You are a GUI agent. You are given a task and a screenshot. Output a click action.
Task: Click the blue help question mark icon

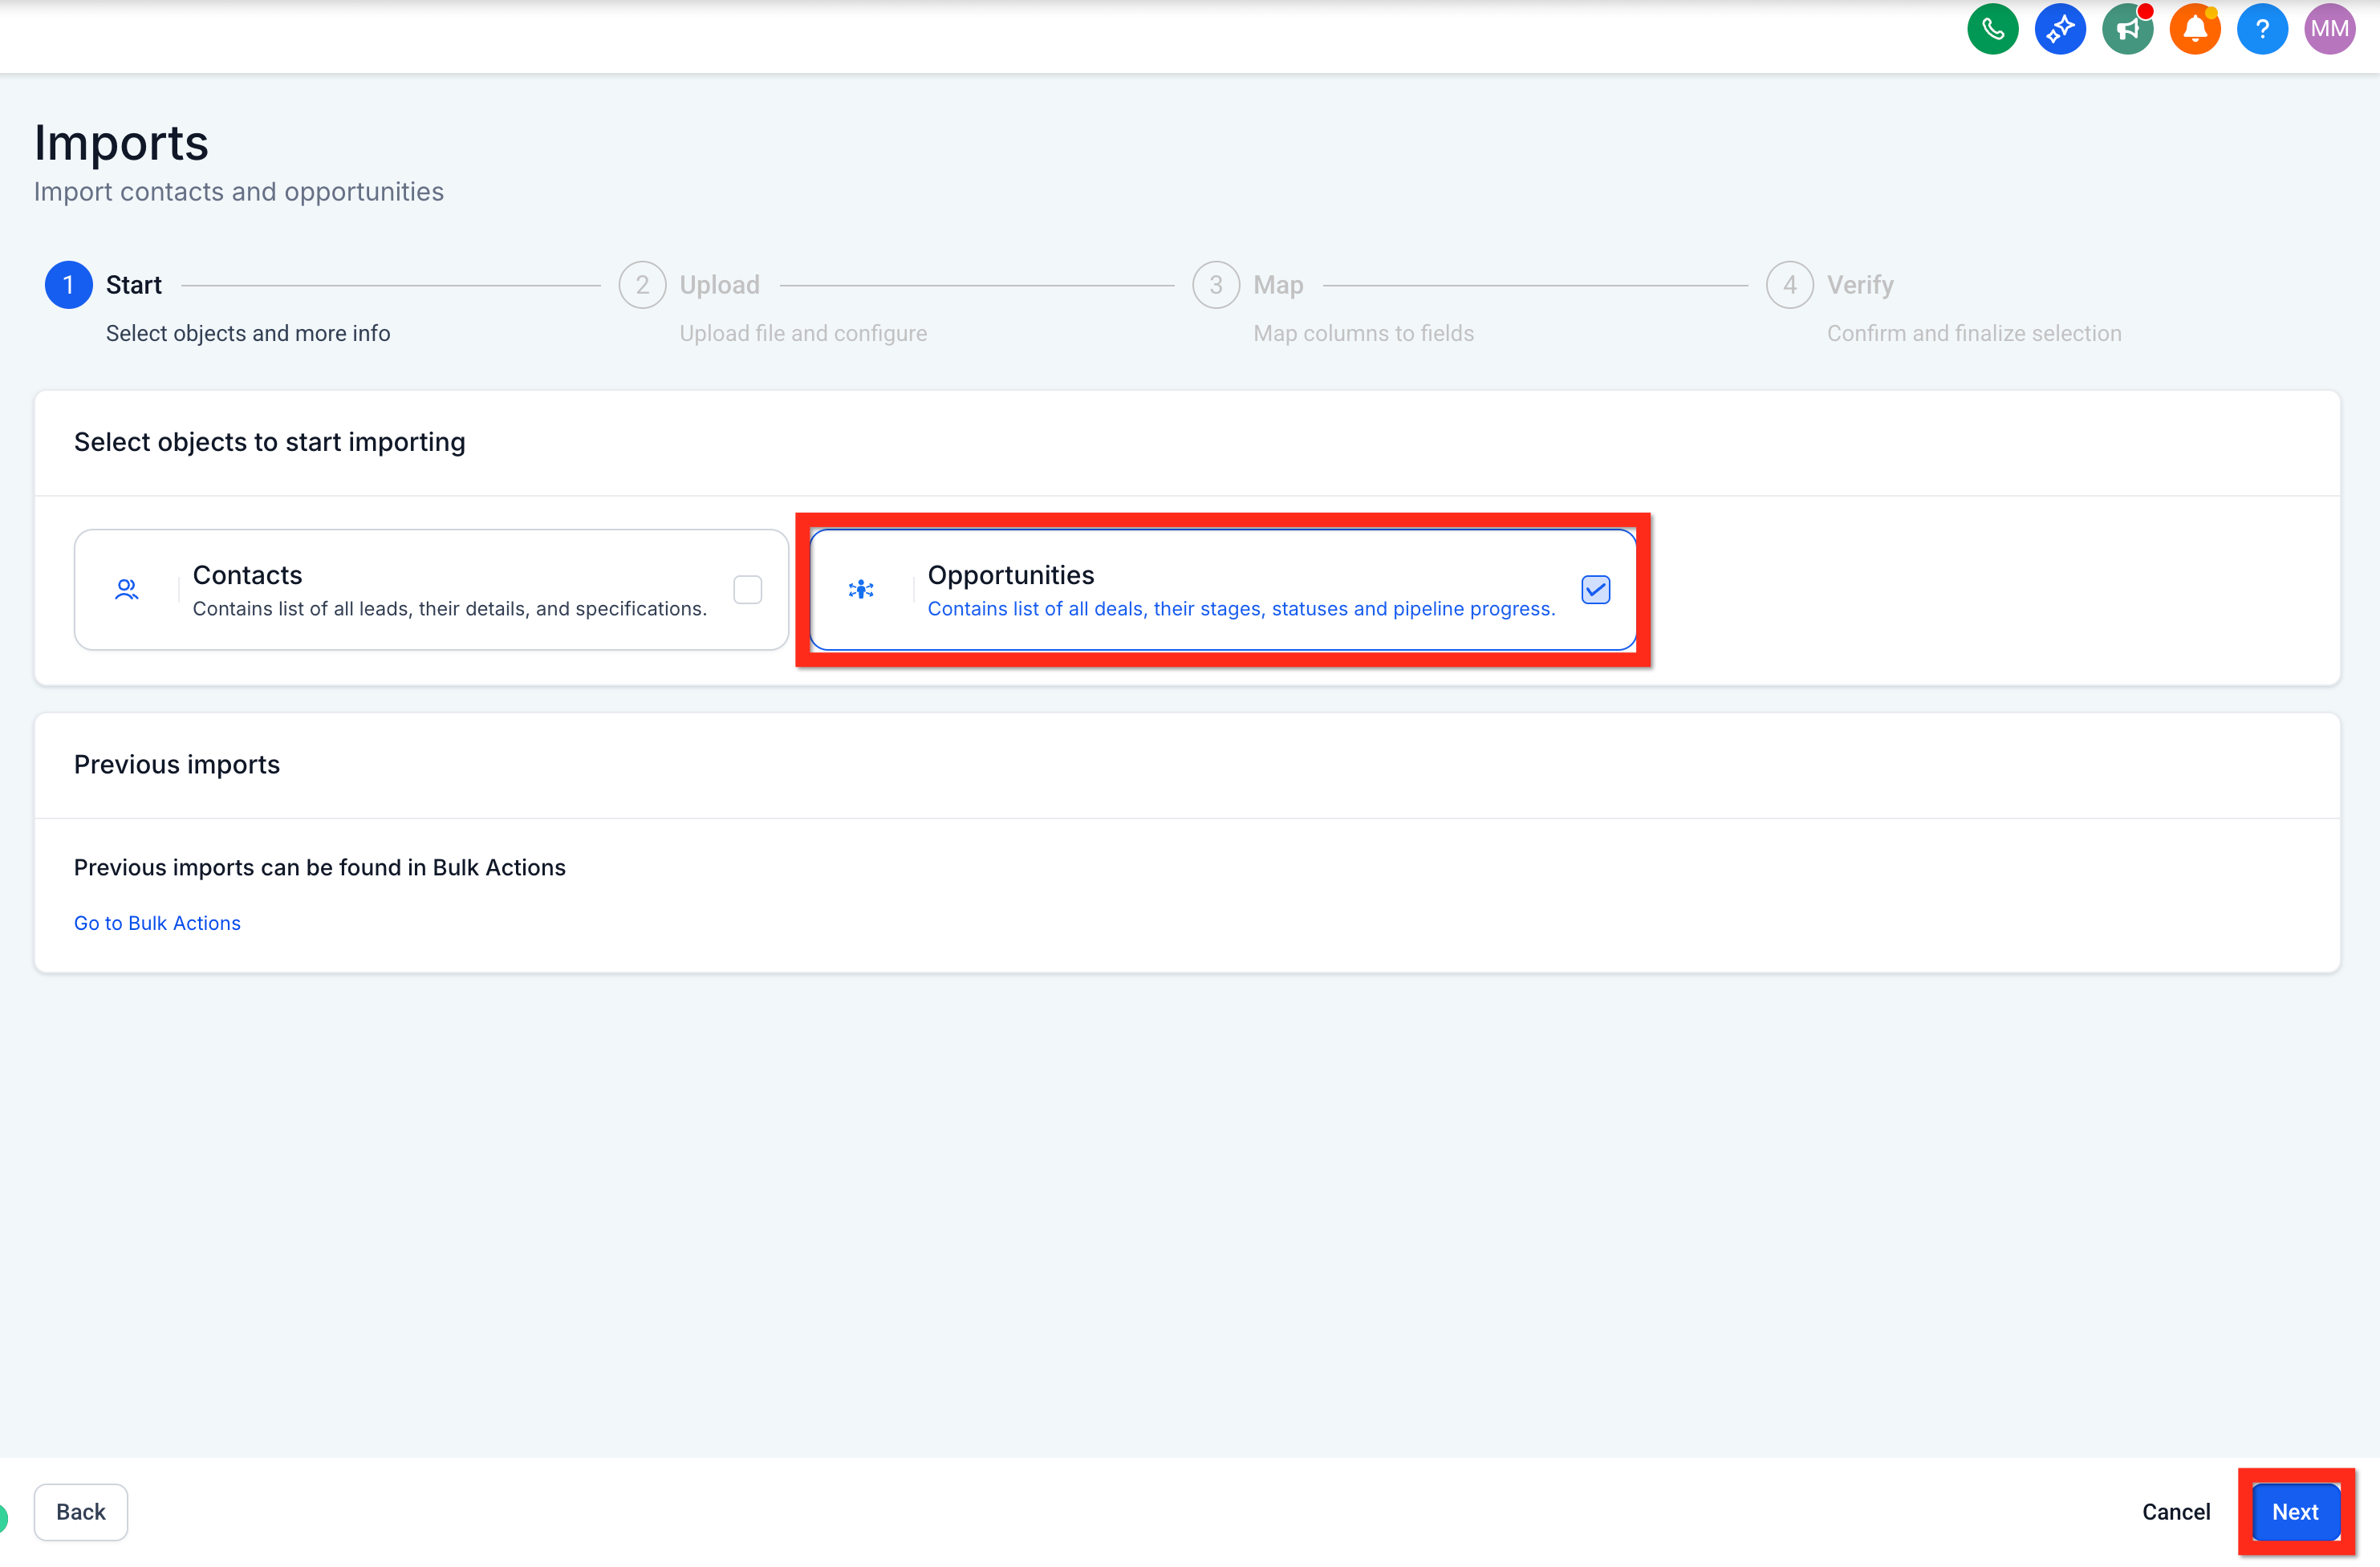[2261, 29]
